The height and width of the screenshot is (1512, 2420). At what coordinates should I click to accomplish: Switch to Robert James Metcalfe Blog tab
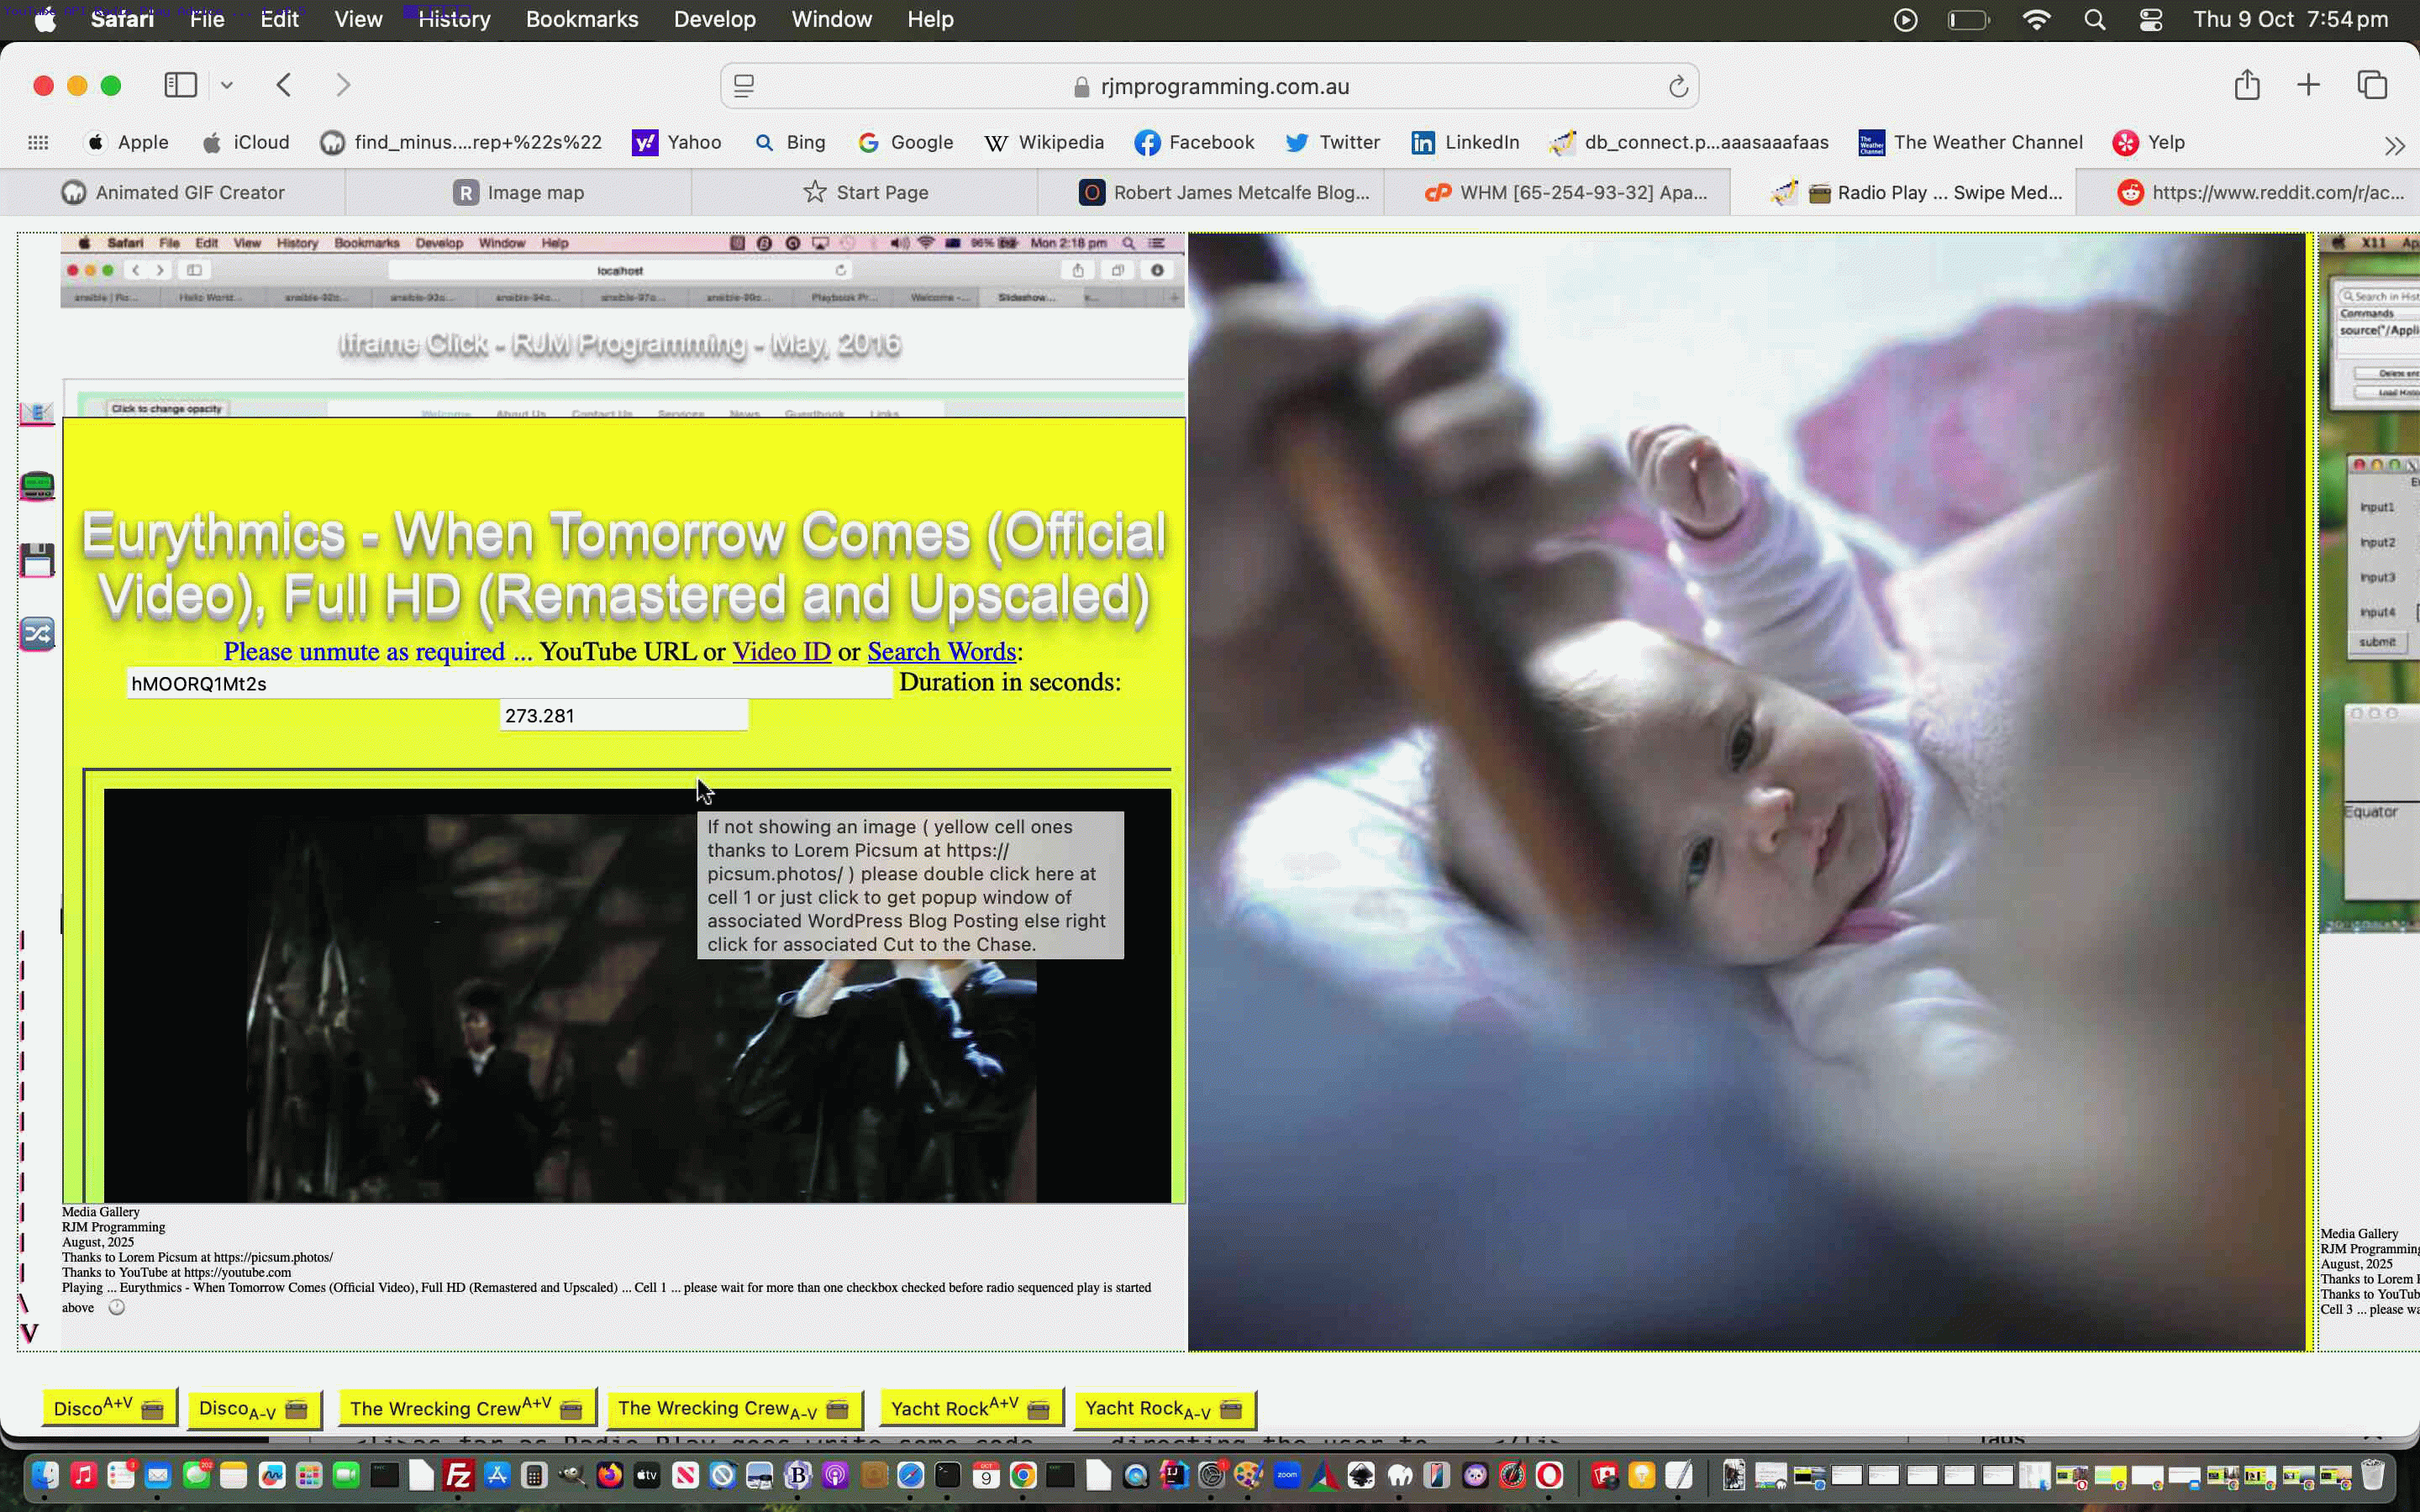tap(1224, 192)
